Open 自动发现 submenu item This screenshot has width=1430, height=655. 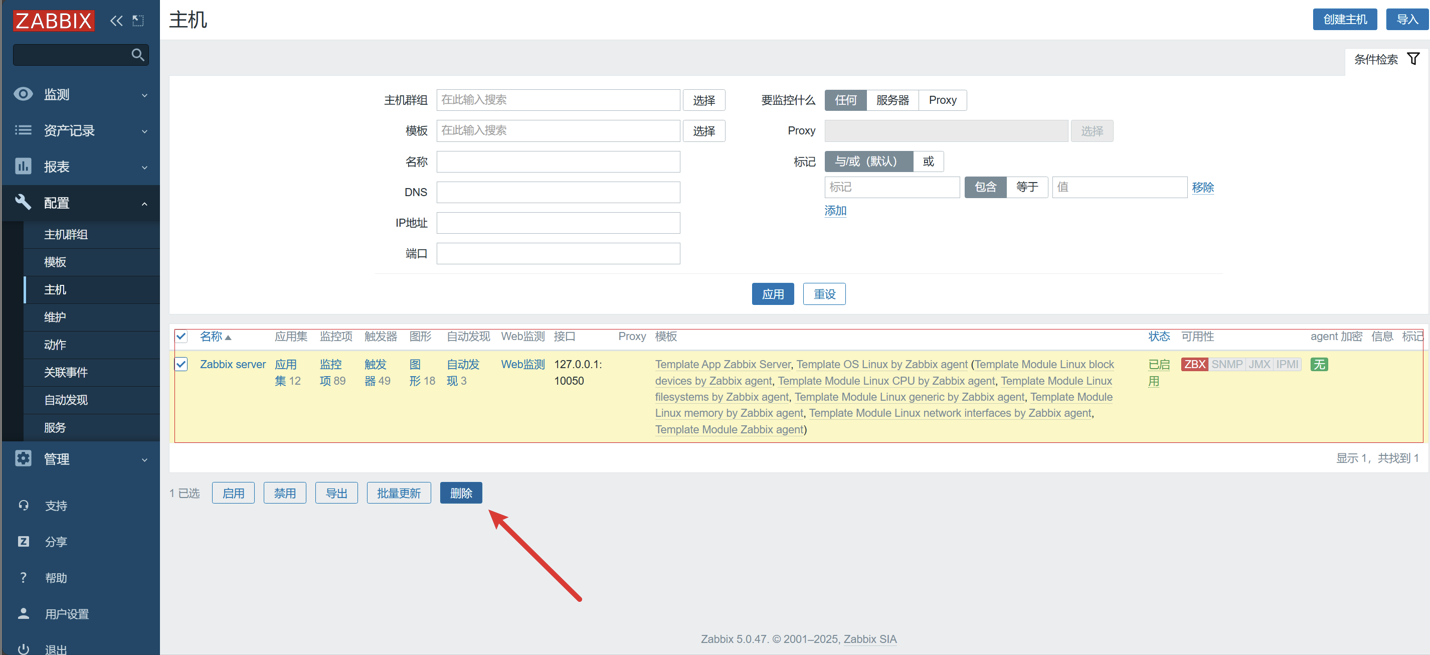tap(66, 400)
